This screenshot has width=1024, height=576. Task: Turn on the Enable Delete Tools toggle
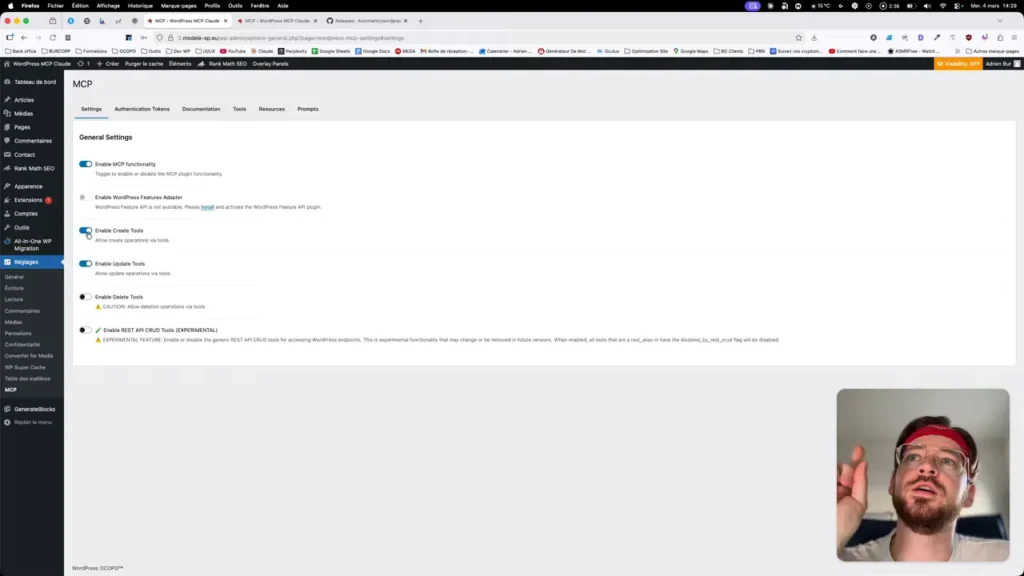tap(86, 297)
